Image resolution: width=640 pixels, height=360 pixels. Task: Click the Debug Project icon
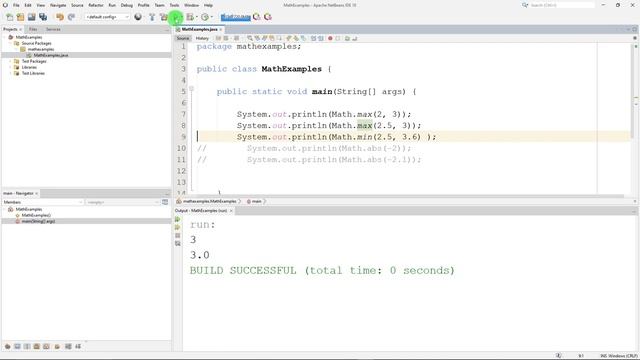click(x=190, y=17)
